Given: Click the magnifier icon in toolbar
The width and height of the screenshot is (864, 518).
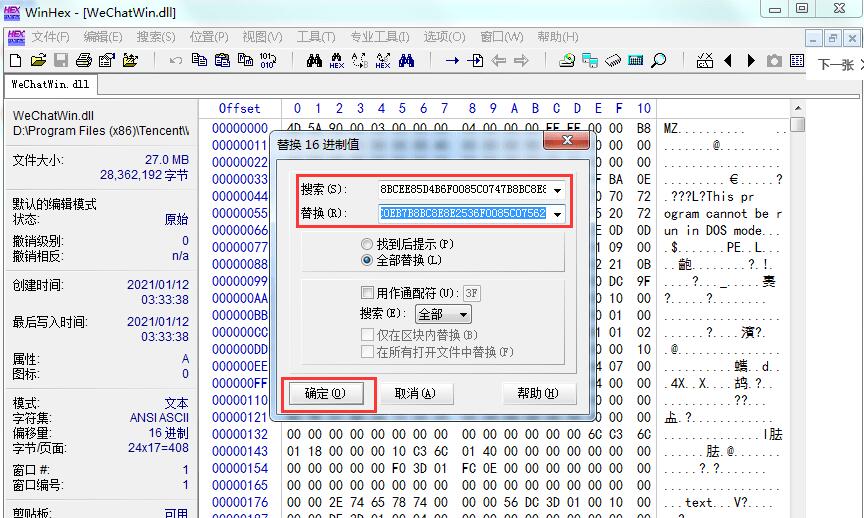Looking at the screenshot, I should click(x=659, y=61).
